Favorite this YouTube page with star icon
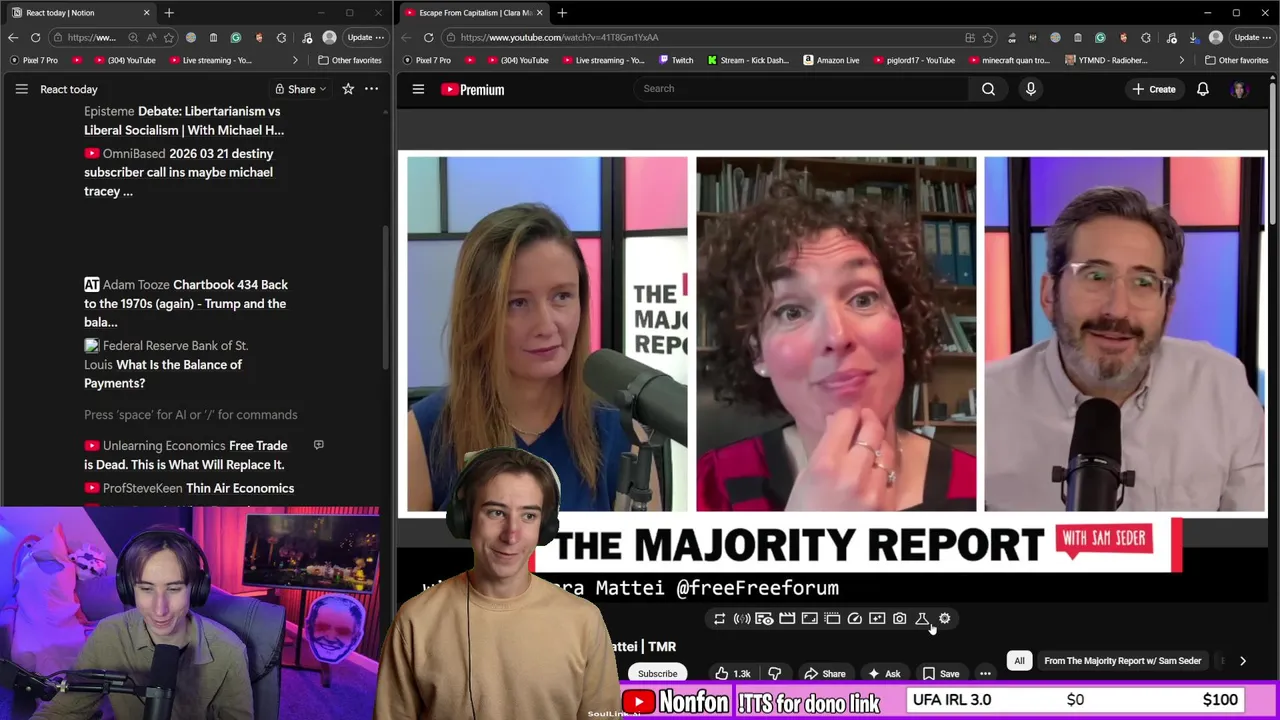1280x720 pixels. (988, 37)
